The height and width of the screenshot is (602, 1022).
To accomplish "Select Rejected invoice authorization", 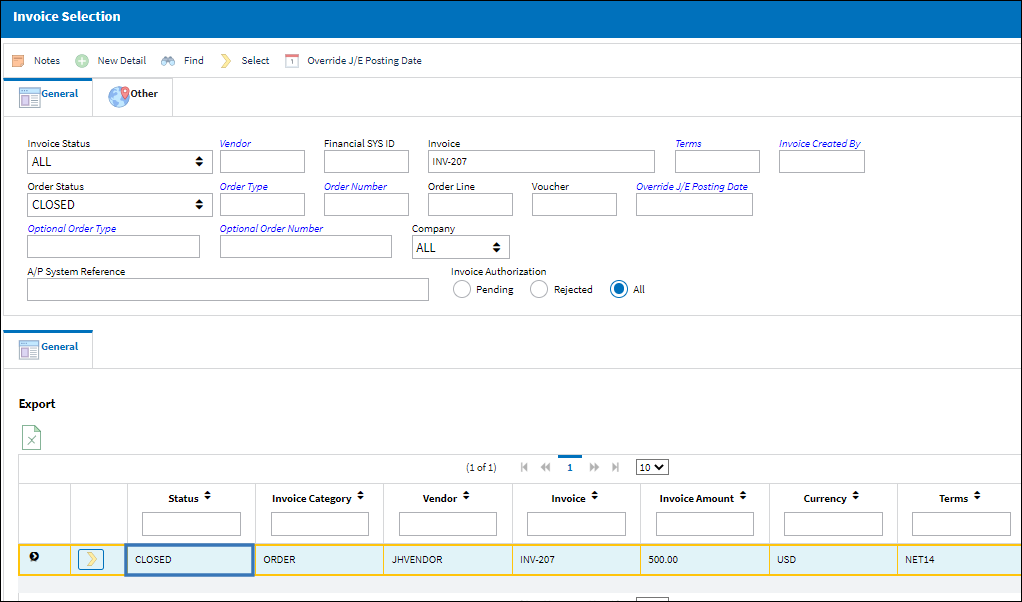I will pyautogui.click(x=538, y=289).
